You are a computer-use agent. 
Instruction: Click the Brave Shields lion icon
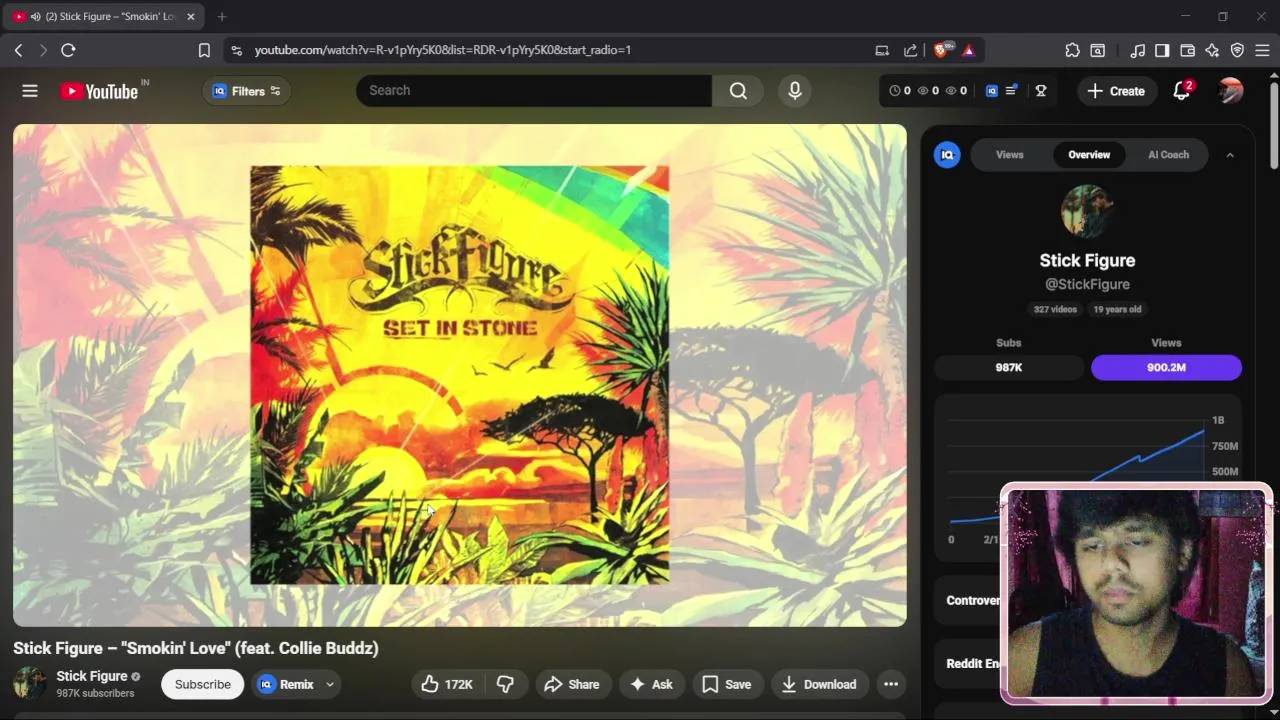click(943, 50)
